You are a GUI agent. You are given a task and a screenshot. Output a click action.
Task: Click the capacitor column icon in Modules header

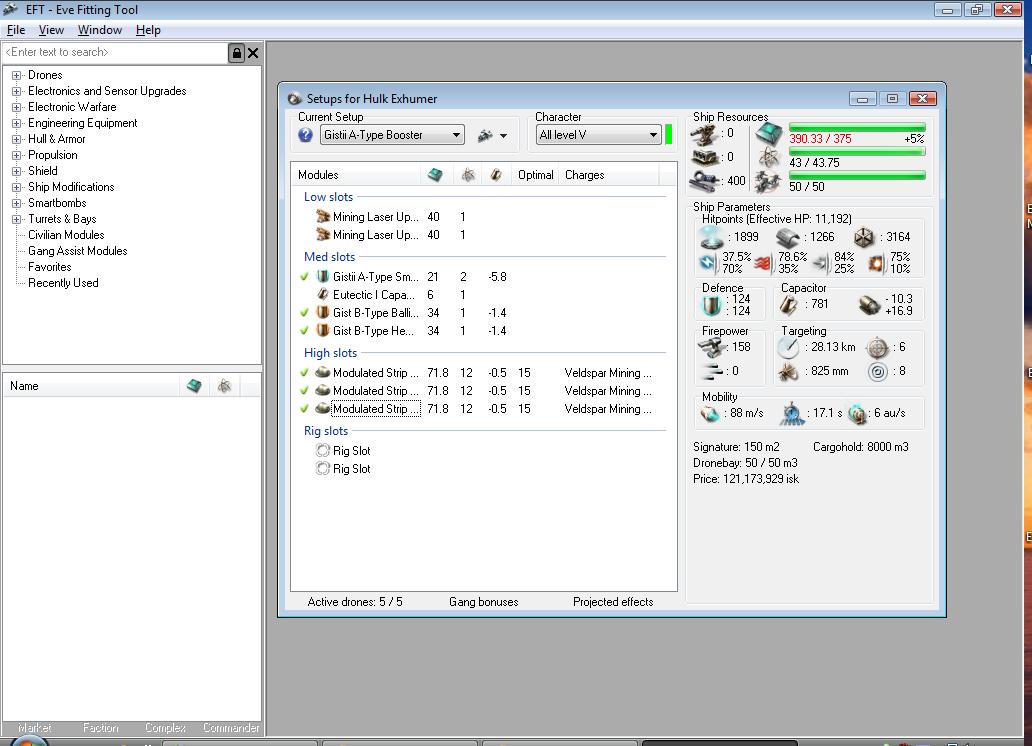(x=495, y=175)
